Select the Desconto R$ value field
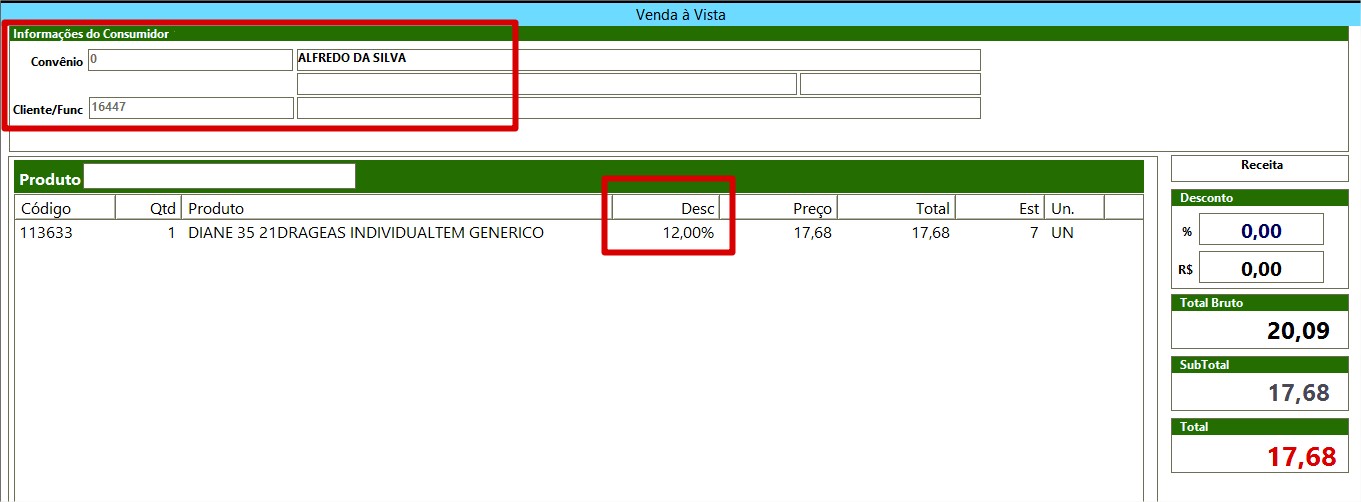This screenshot has width=1361, height=502. [1260, 268]
